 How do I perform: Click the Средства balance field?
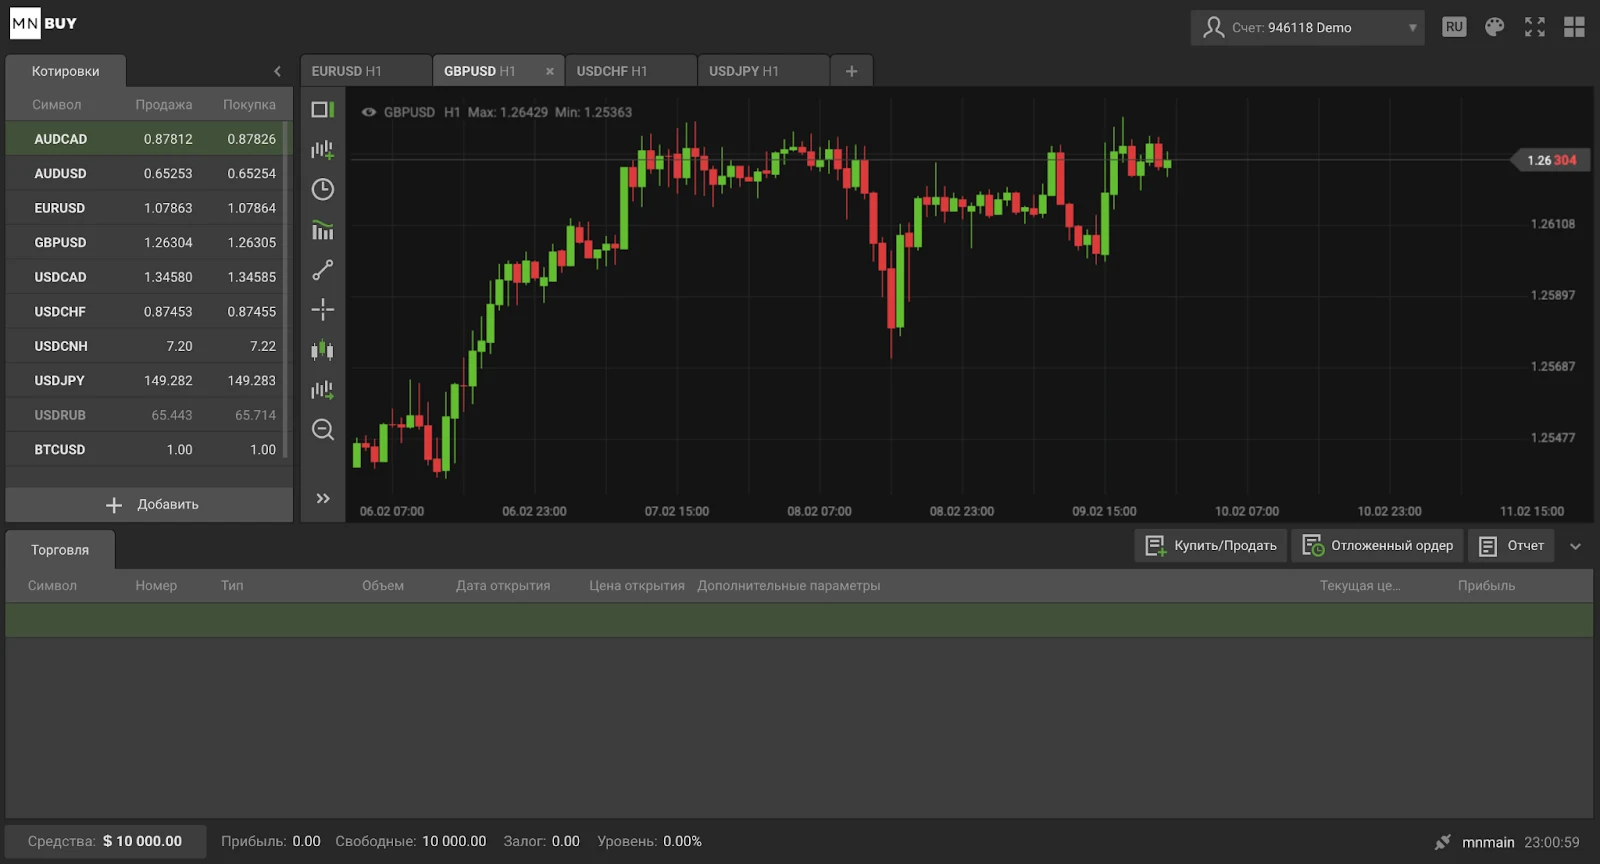coord(105,841)
